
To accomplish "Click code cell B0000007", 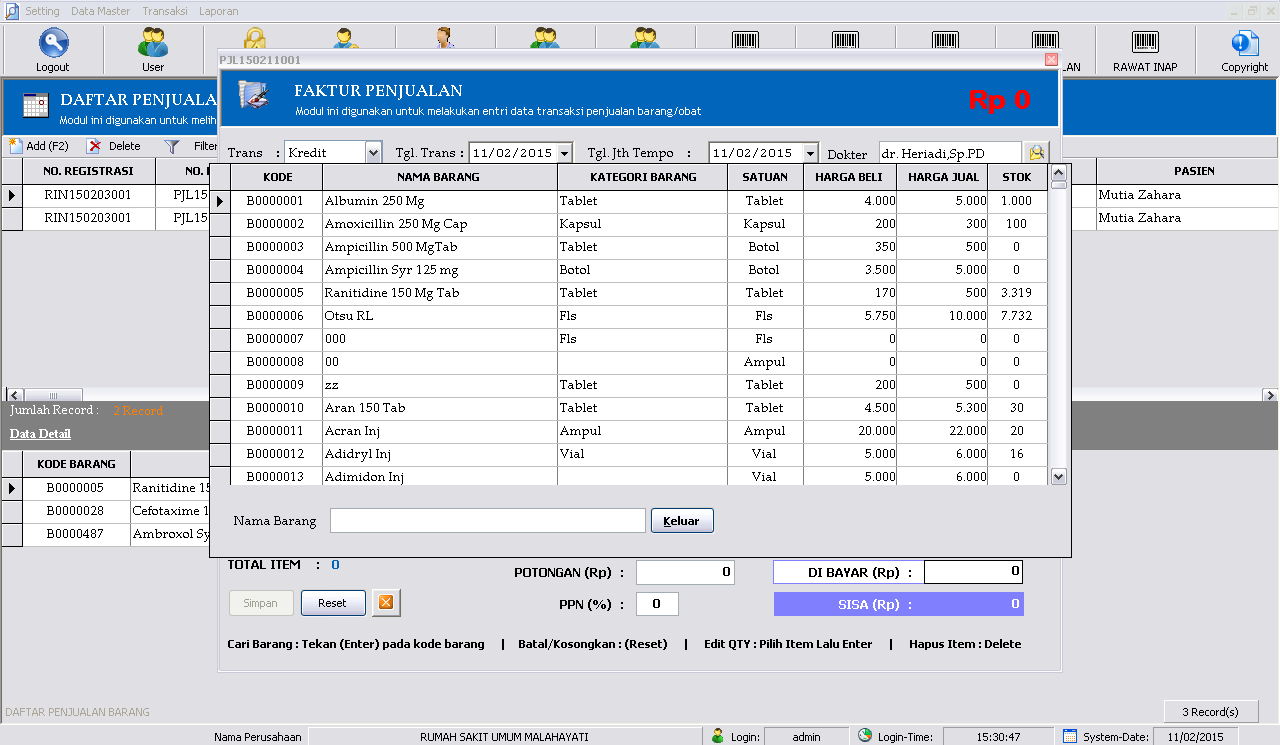I will [277, 339].
